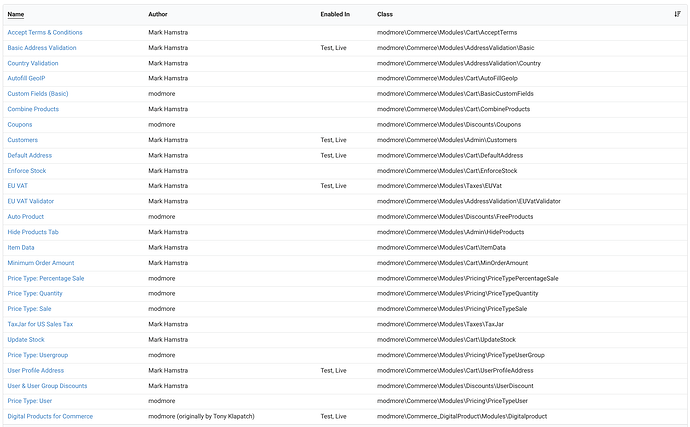The image size is (690, 427).
Task: Open the Combine Products module
Action: pyautogui.click(x=33, y=109)
